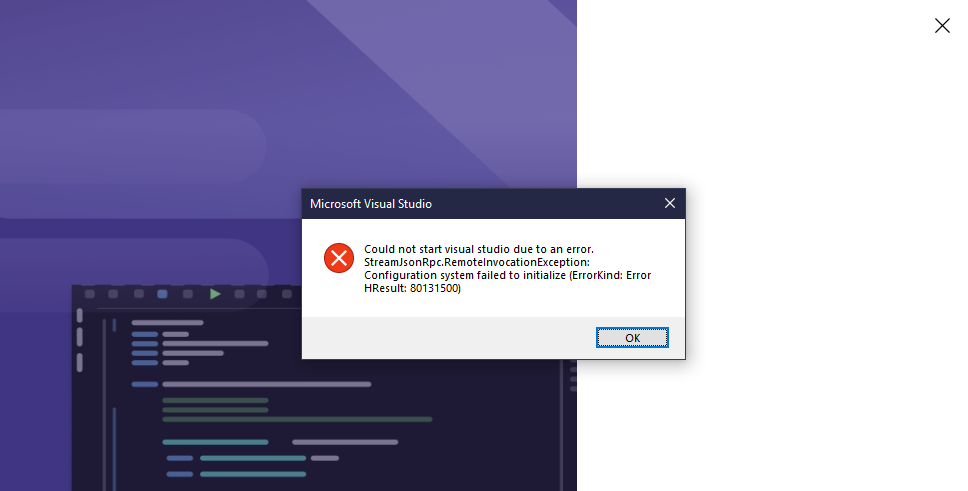
Task: Click the green play triangle in illustration
Action: pos(215,294)
